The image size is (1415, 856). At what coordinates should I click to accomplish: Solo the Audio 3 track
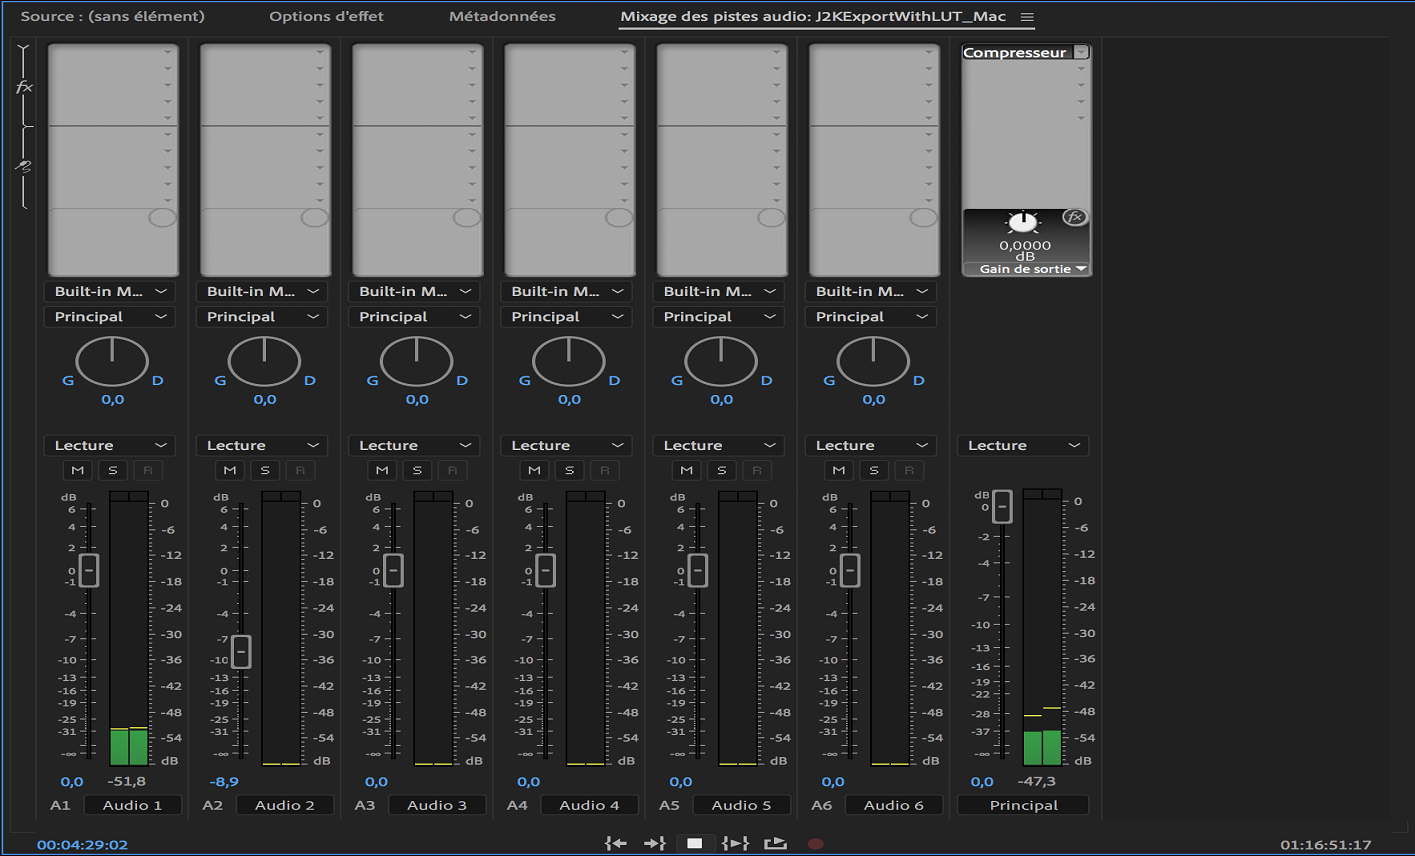point(417,470)
